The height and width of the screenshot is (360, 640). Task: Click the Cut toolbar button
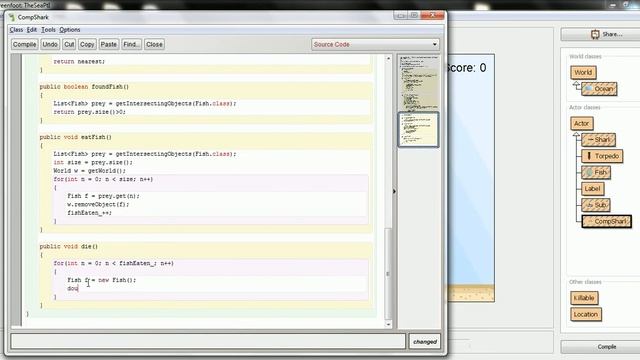(69, 44)
